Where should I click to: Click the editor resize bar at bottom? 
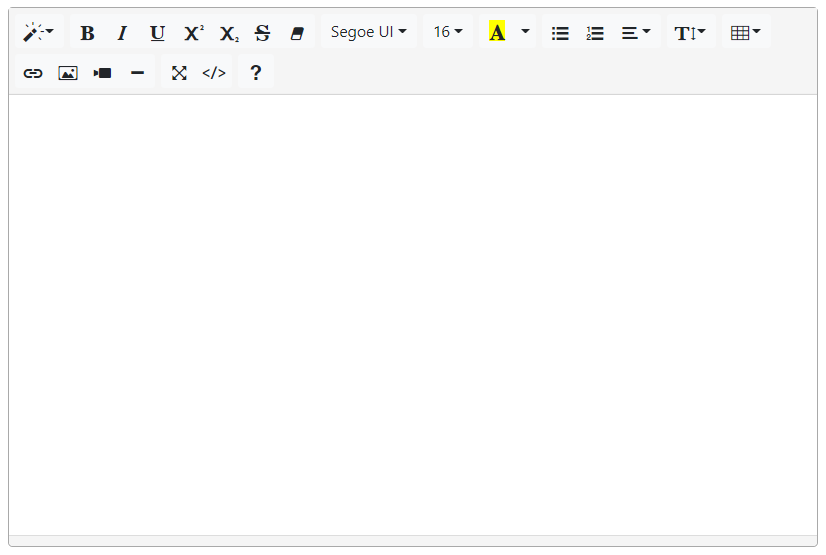tap(413, 541)
